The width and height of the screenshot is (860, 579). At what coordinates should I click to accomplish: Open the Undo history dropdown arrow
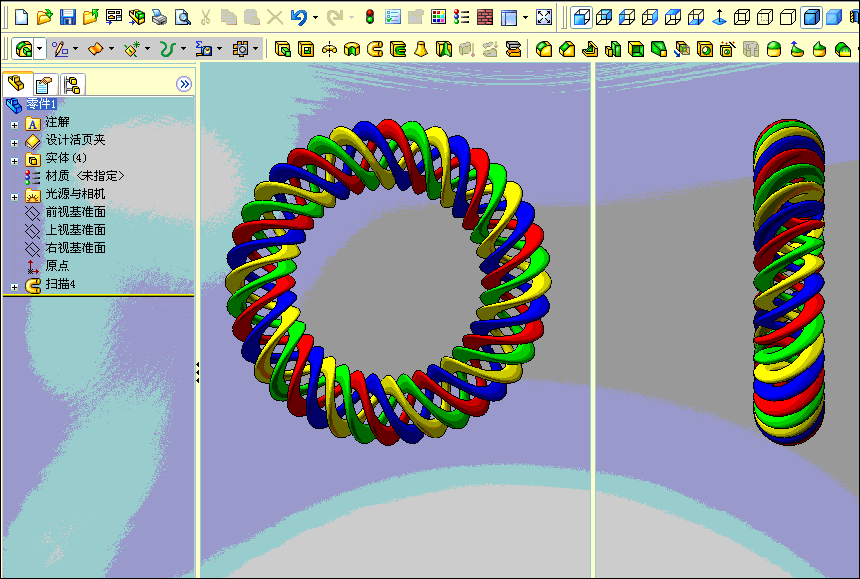(x=315, y=17)
